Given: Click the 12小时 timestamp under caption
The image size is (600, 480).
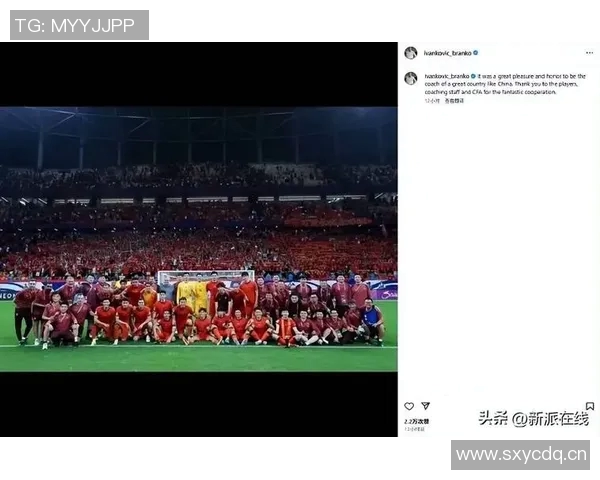Looking at the screenshot, I should [x=432, y=101].
